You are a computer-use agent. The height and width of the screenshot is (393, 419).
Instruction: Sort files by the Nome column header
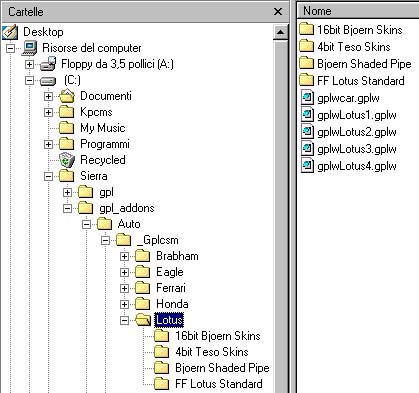tap(358, 11)
